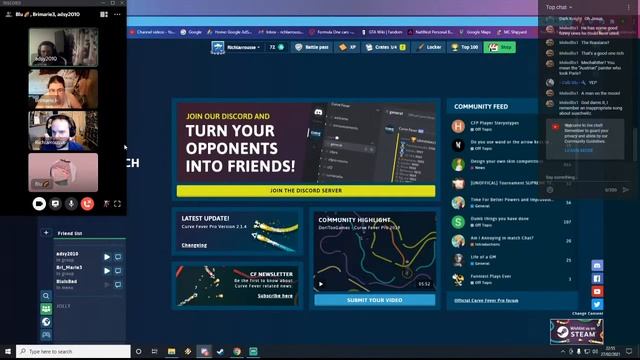
Task: Open the Discord social icon on right
Action: coord(597,265)
